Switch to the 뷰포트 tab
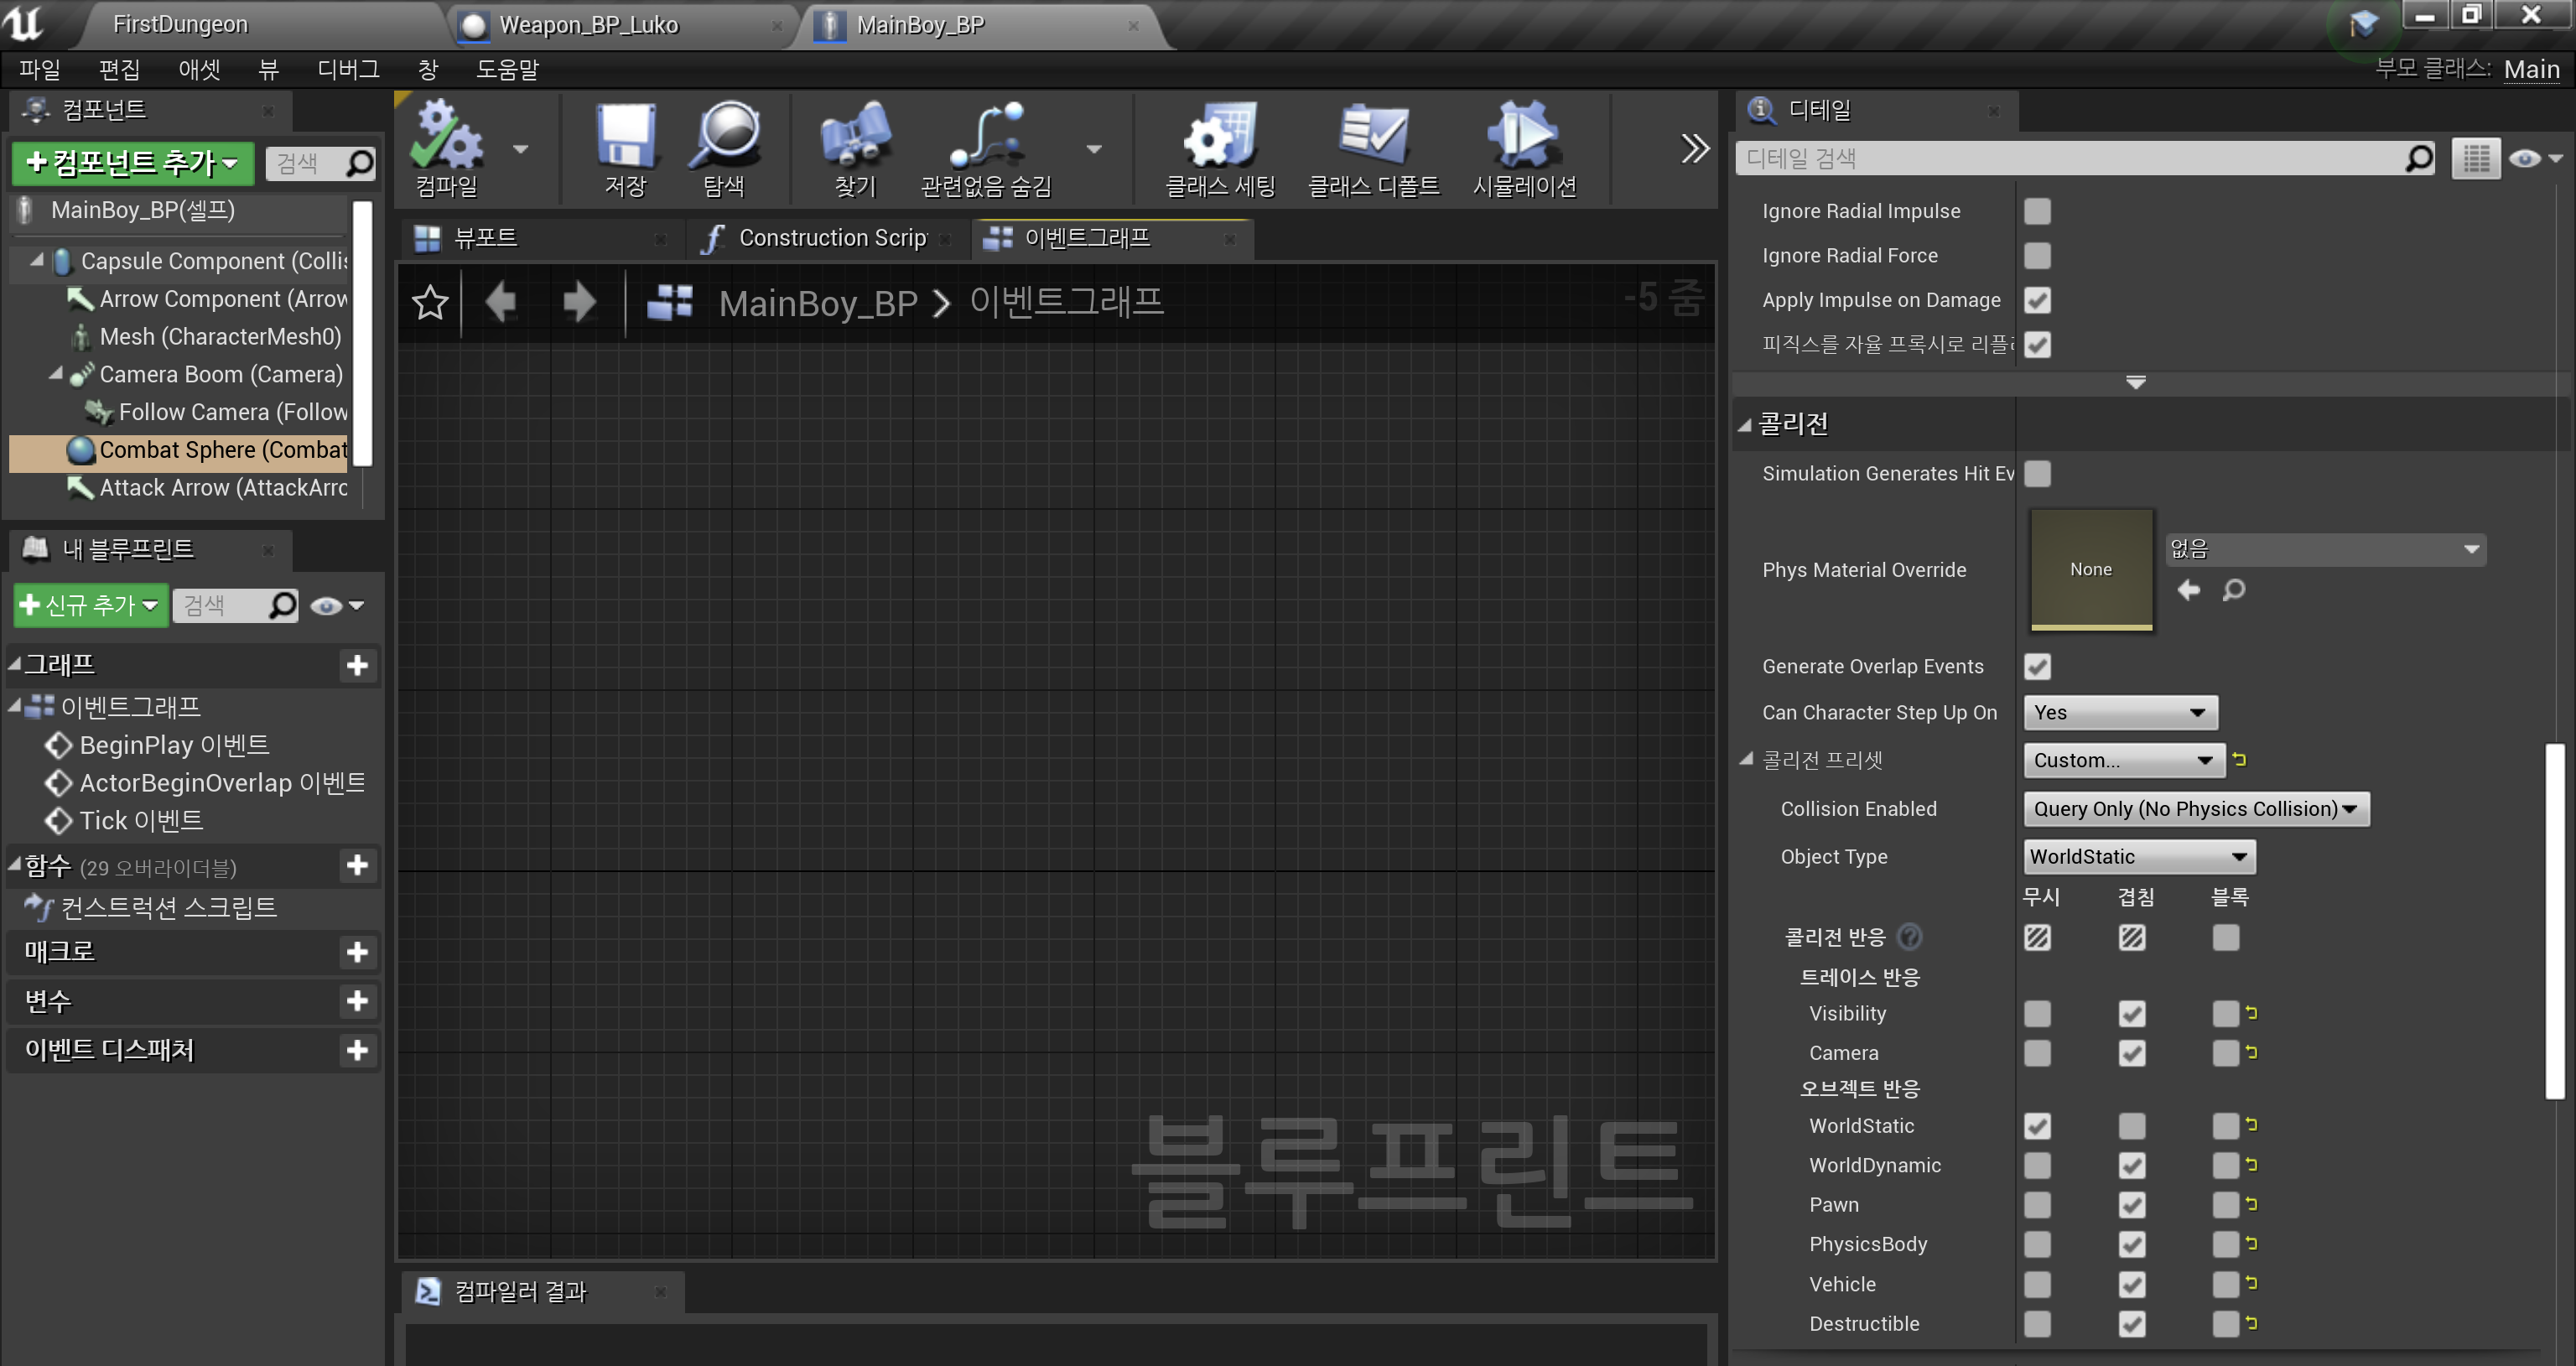2576x1366 pixels. click(487, 238)
